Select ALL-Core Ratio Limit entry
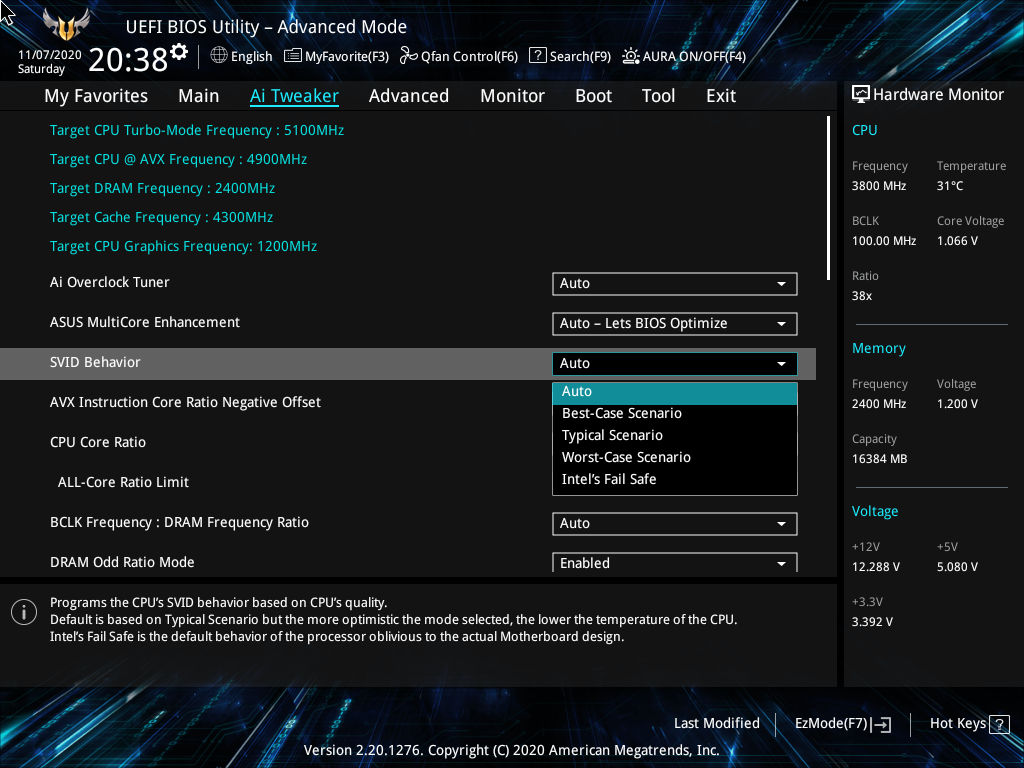This screenshot has height=768, width=1024. coord(123,482)
